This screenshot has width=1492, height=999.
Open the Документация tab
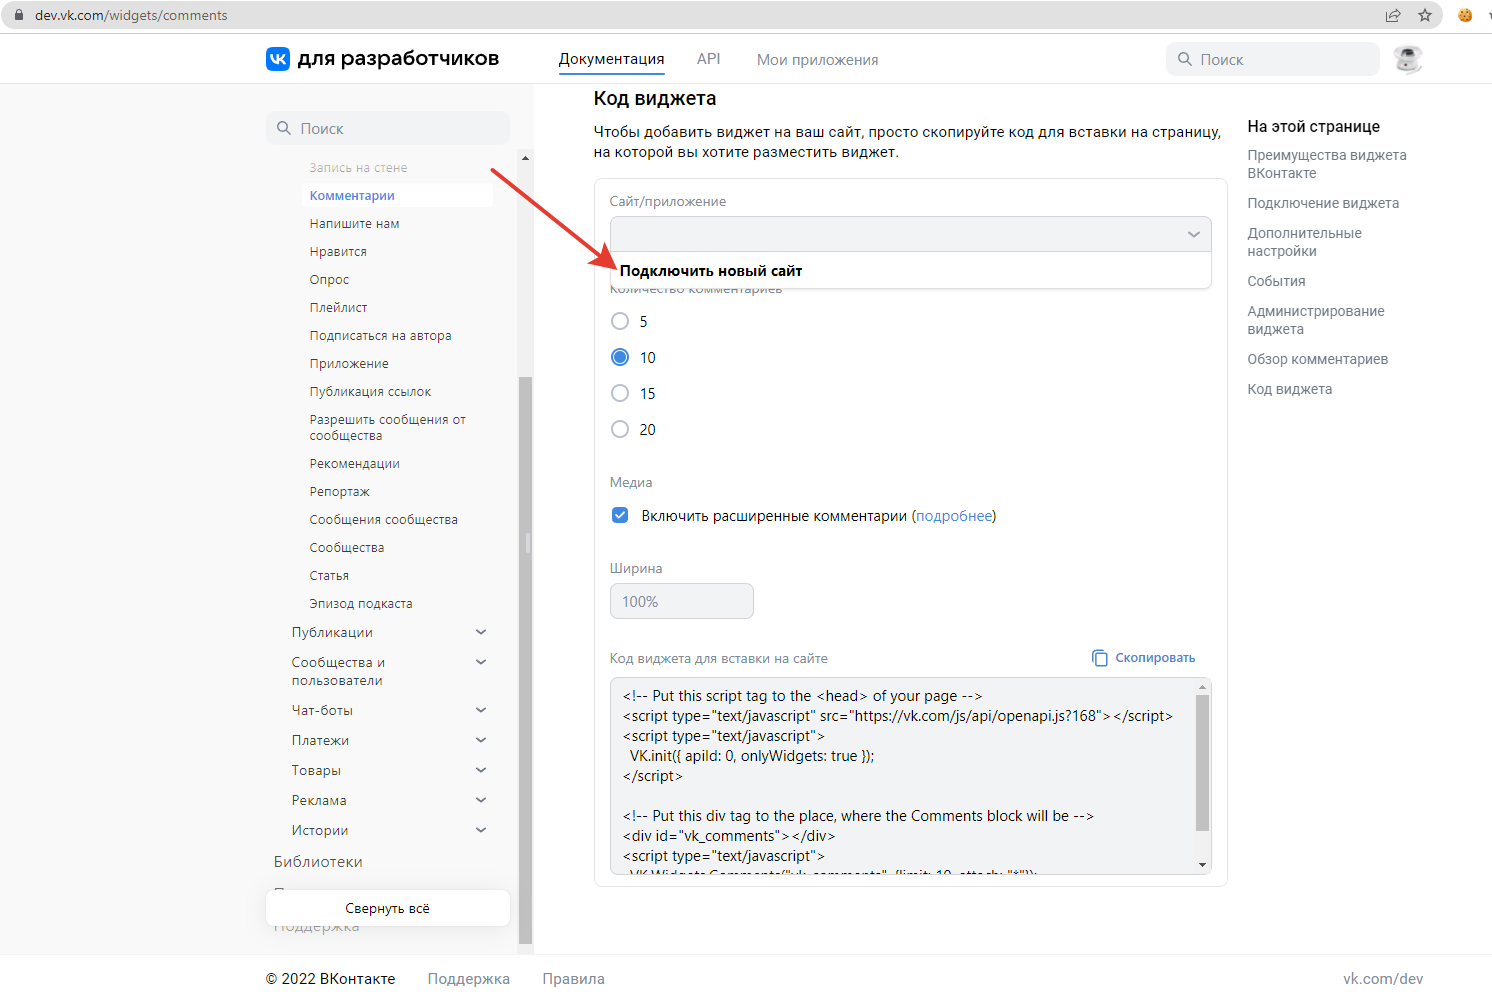coord(611,59)
